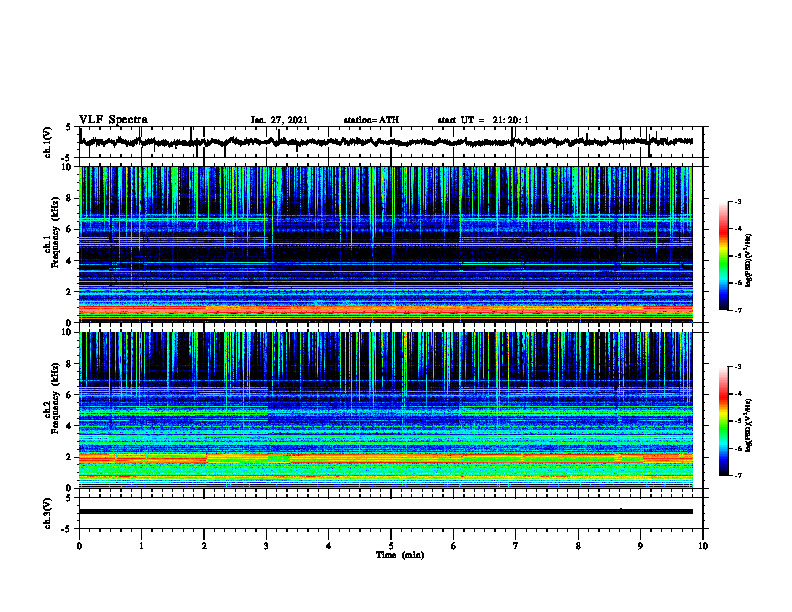
Task: Click the "2" minute tick label
Action: click(x=204, y=546)
